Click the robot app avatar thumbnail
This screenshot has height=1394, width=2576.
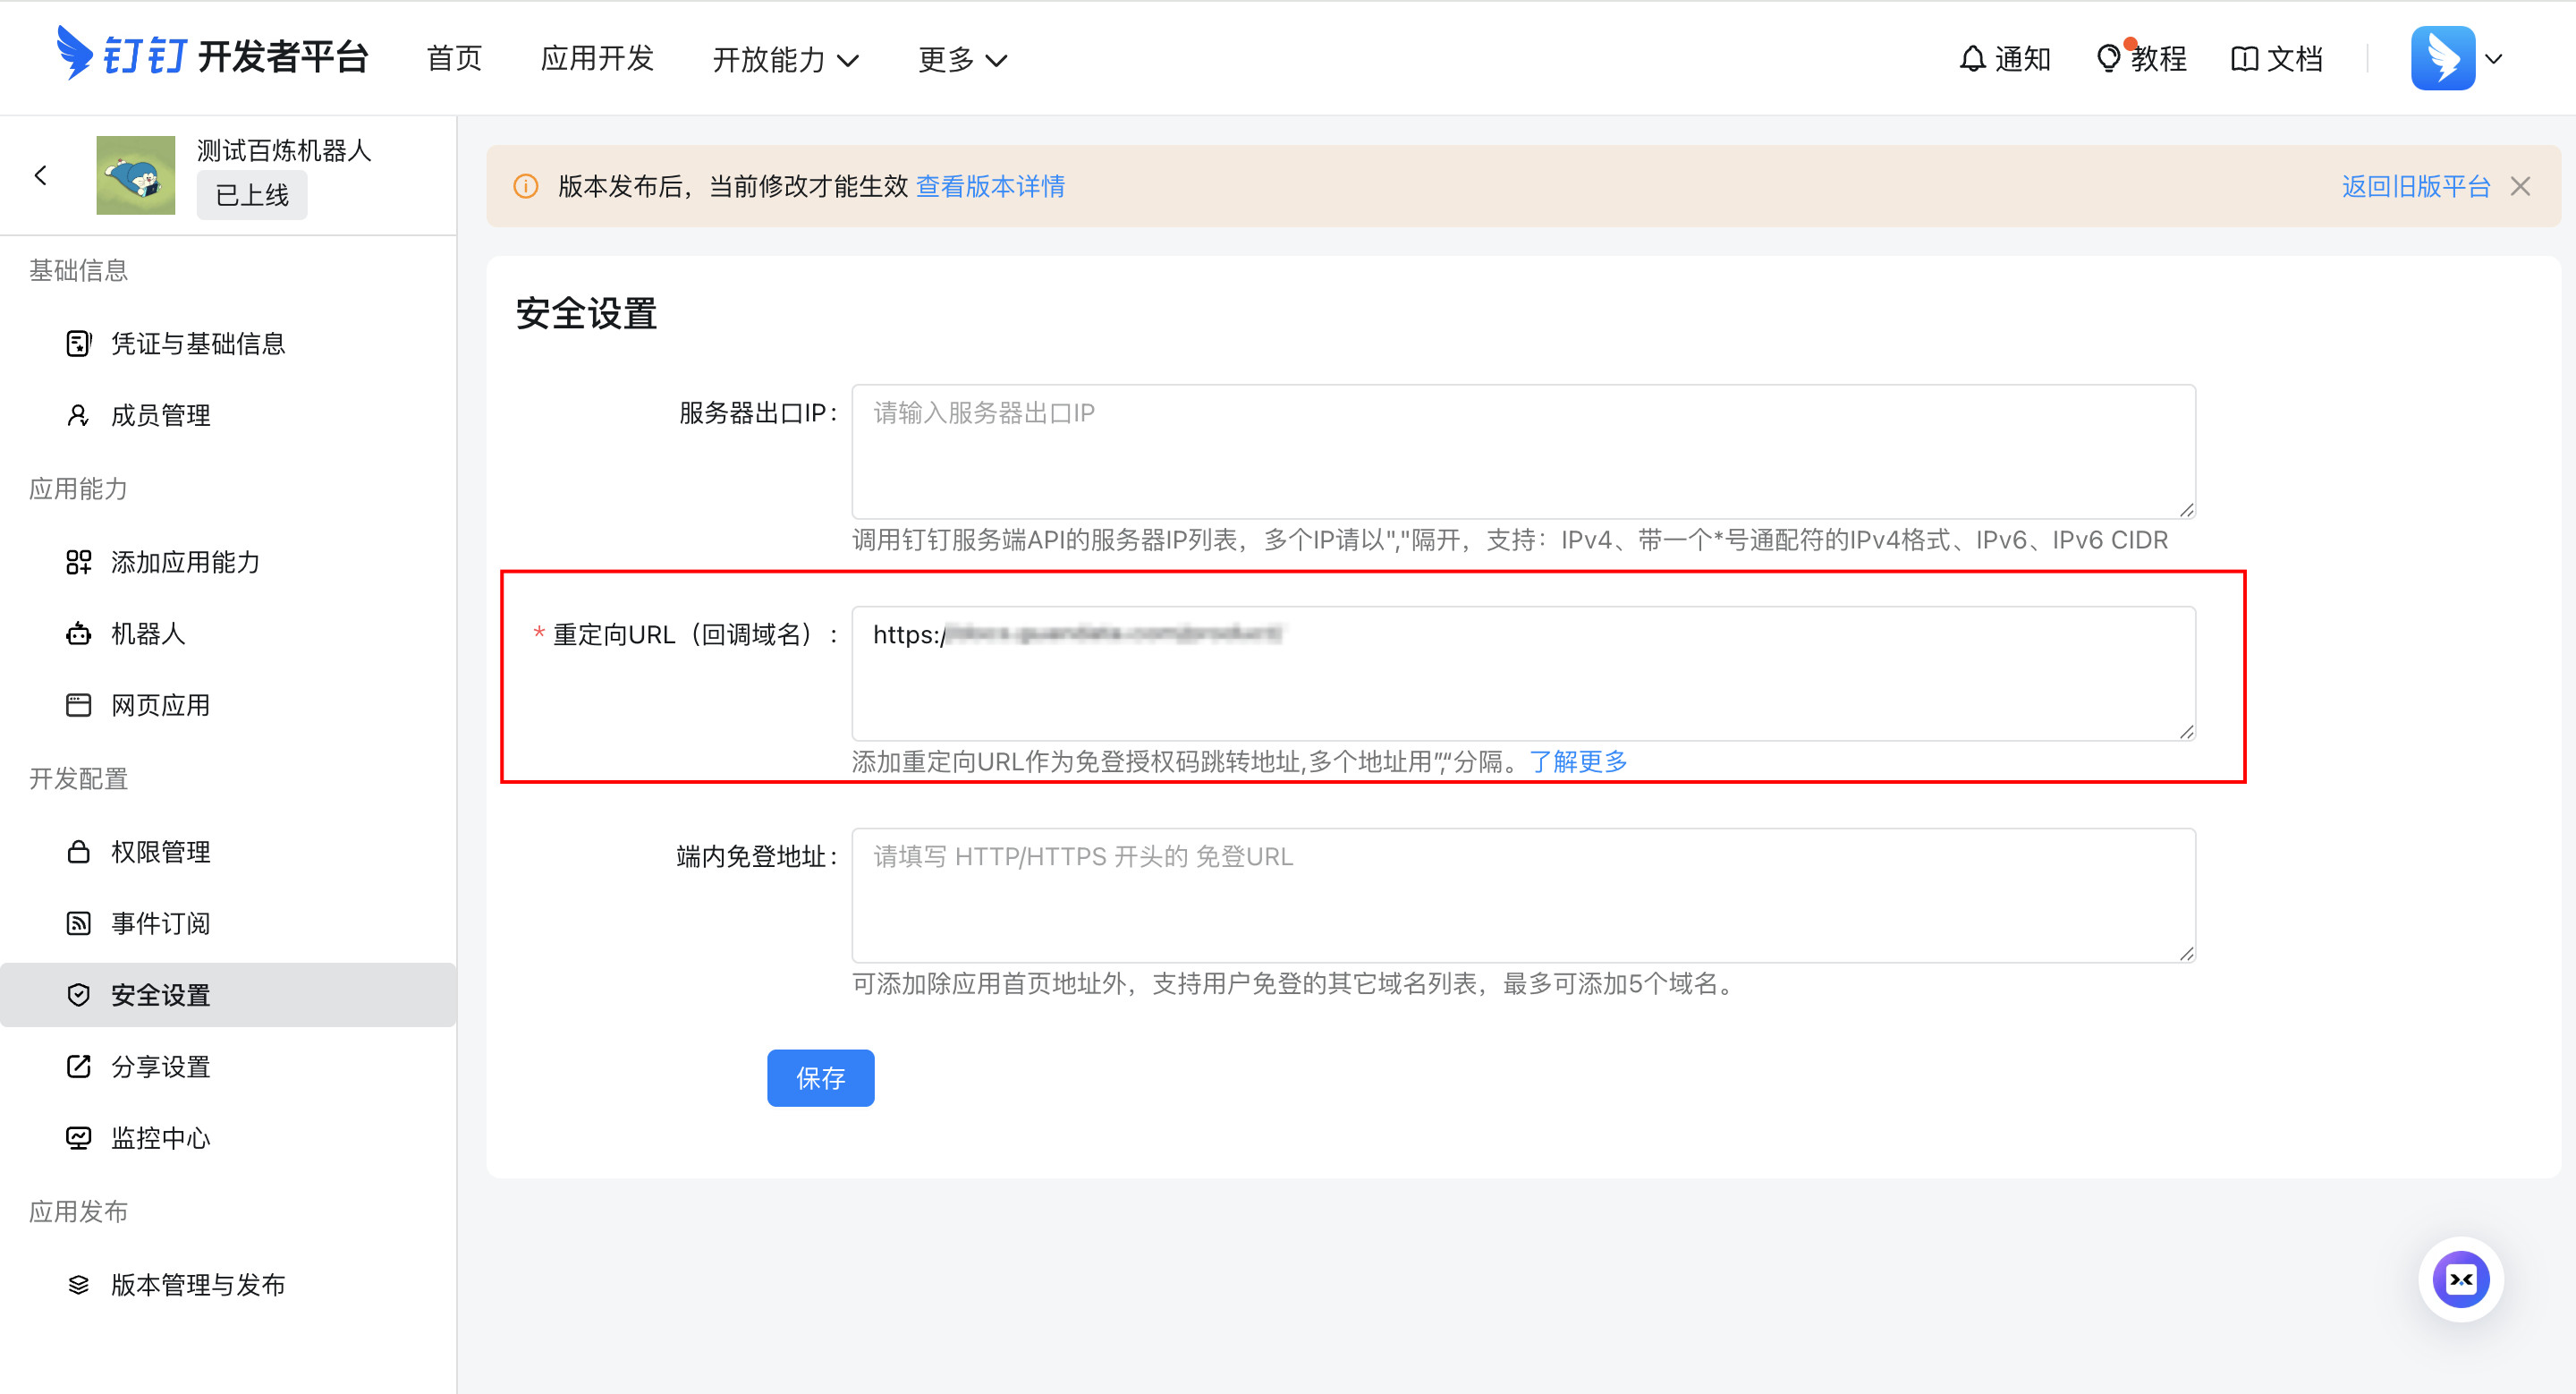(x=135, y=176)
